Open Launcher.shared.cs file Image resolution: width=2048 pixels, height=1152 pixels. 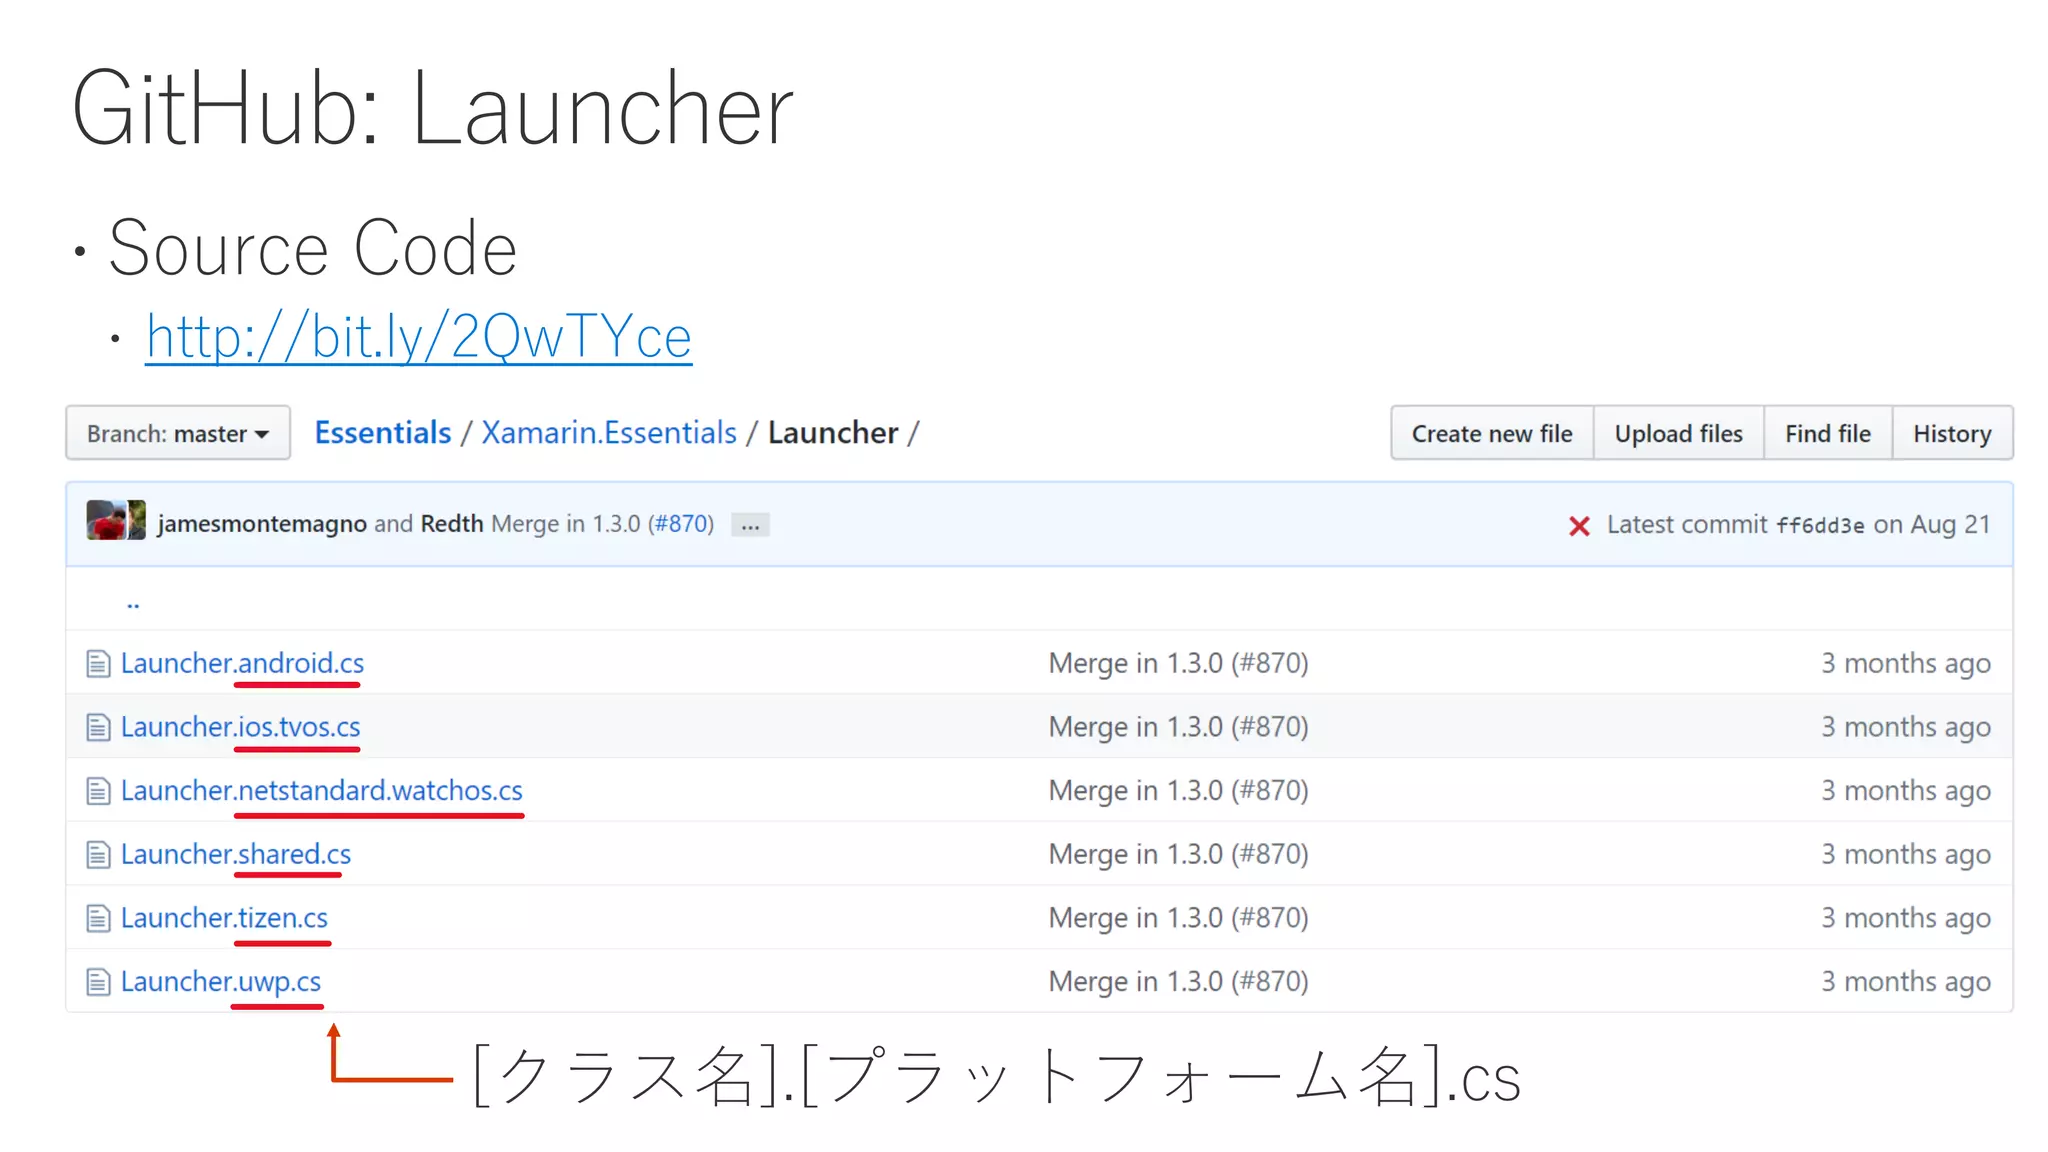point(235,854)
